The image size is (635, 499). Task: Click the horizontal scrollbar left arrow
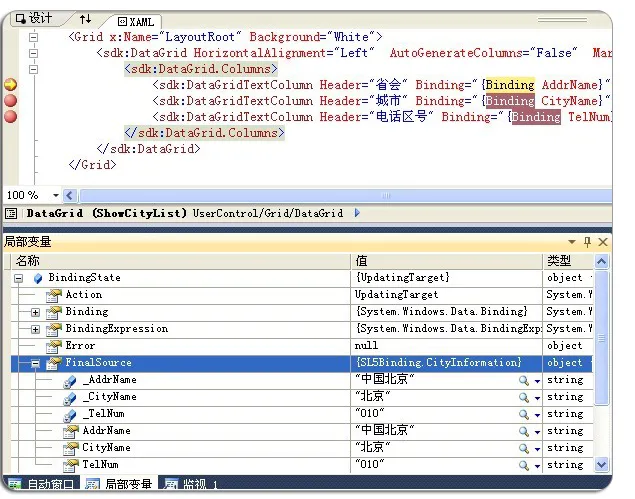pos(70,196)
